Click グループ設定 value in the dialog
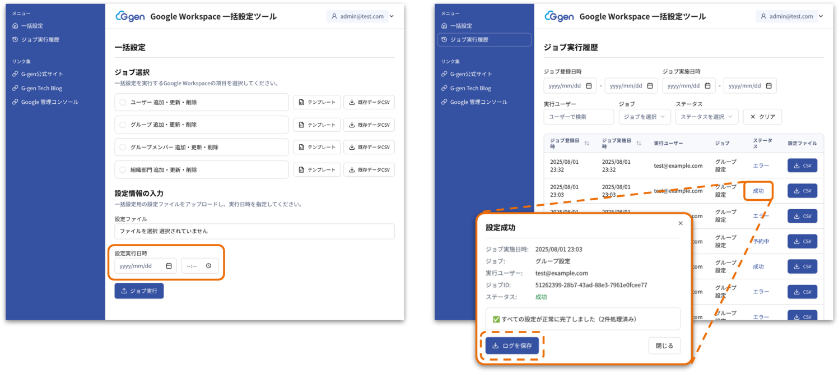 (x=553, y=261)
